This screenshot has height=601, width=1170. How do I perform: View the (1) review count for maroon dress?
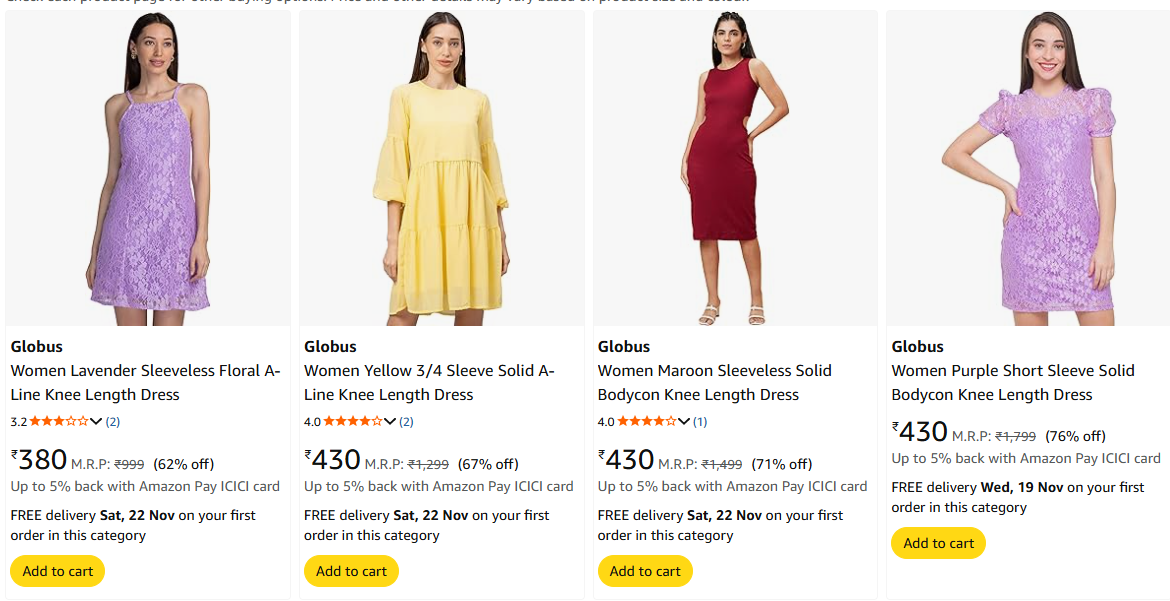(x=700, y=422)
